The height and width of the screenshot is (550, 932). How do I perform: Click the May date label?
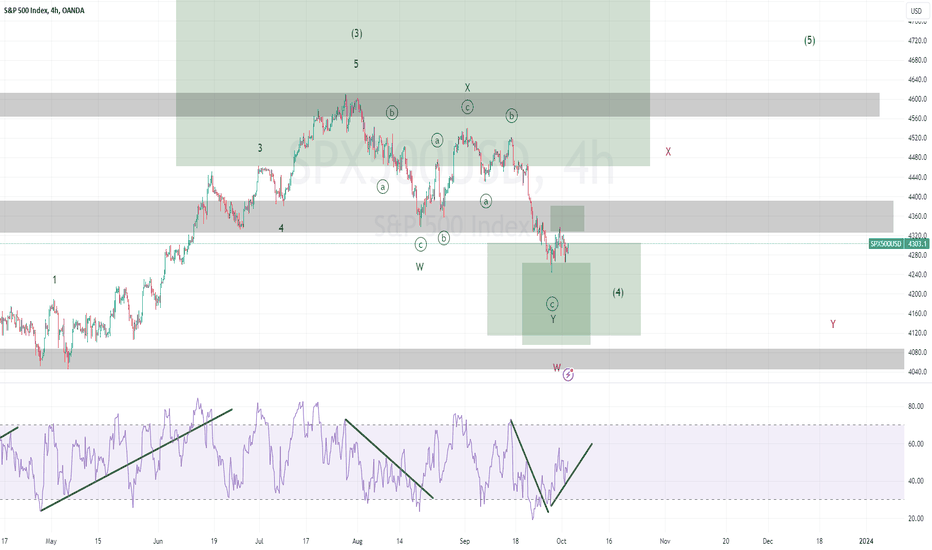[x=51, y=541]
